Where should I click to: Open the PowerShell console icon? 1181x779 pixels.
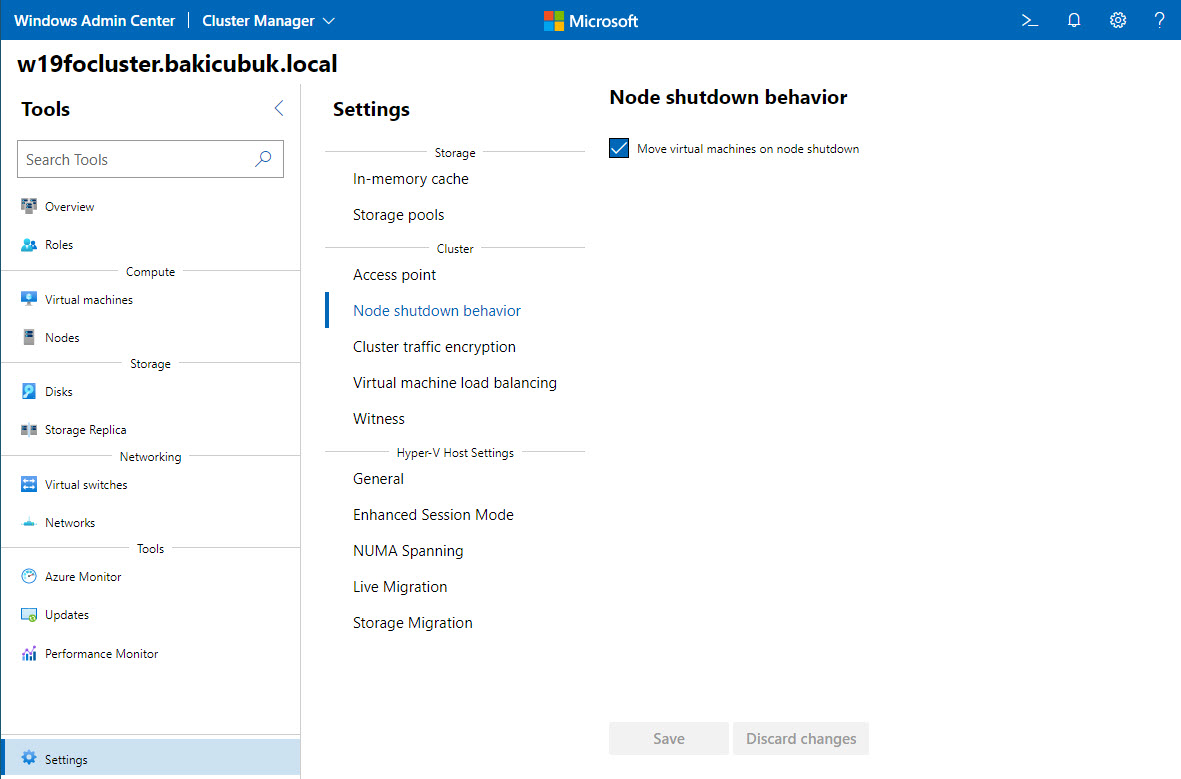1030,20
